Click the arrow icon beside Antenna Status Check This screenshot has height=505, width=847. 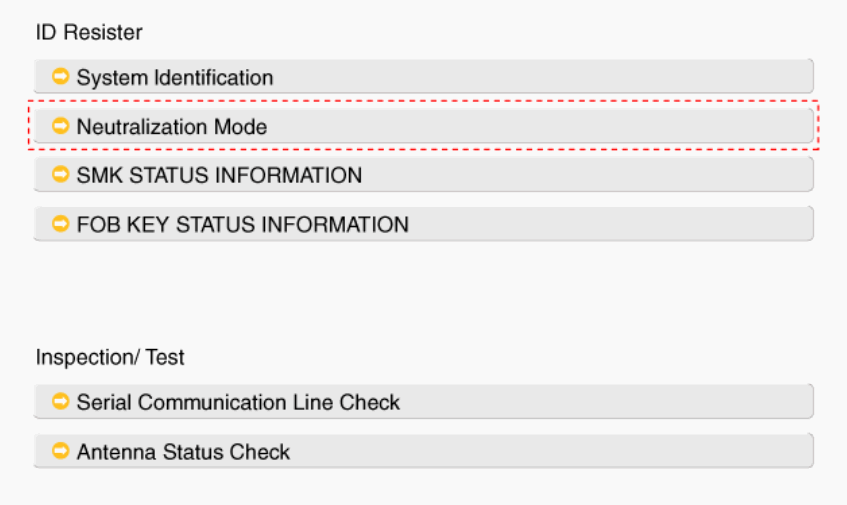pyautogui.click(x=61, y=450)
